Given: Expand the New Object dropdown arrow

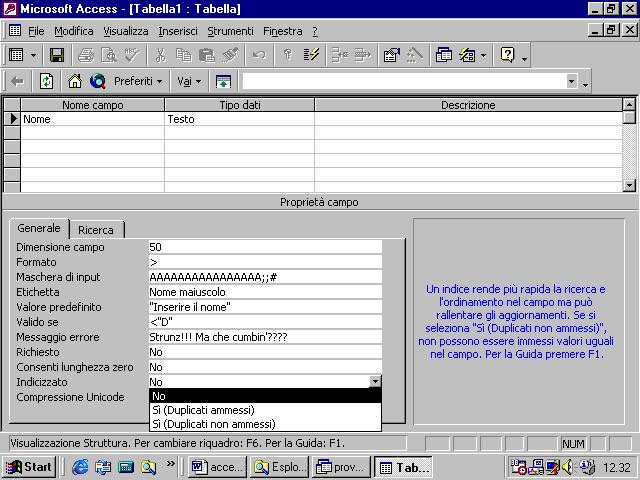Looking at the screenshot, I should 483,55.
